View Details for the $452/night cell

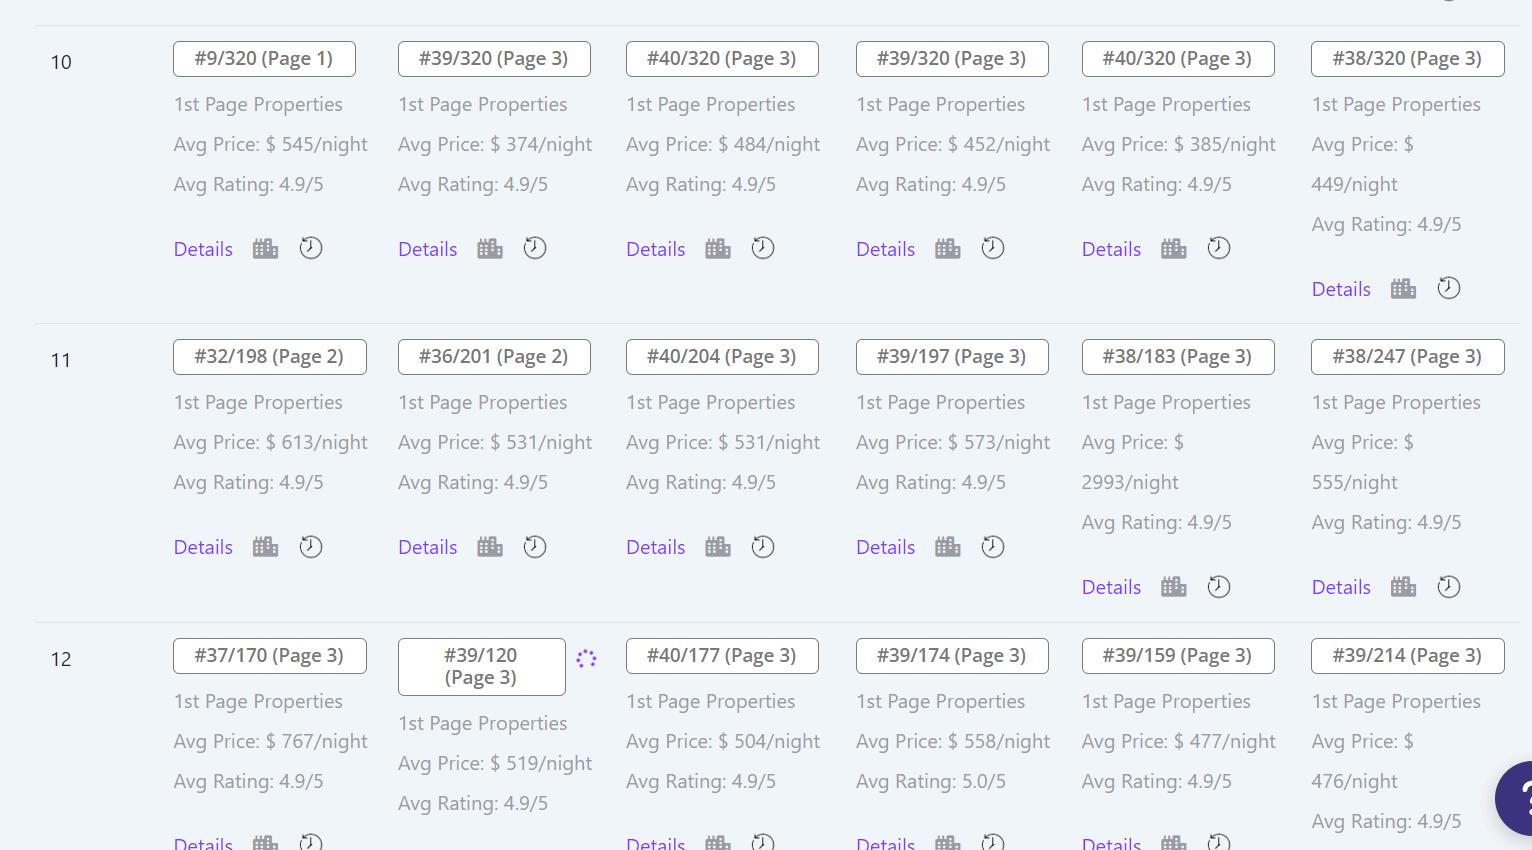[x=886, y=249]
